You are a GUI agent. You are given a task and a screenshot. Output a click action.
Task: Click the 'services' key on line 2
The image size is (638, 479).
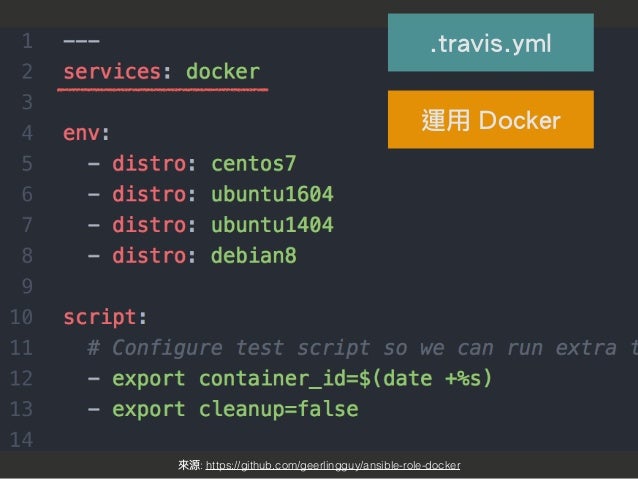[x=112, y=72]
